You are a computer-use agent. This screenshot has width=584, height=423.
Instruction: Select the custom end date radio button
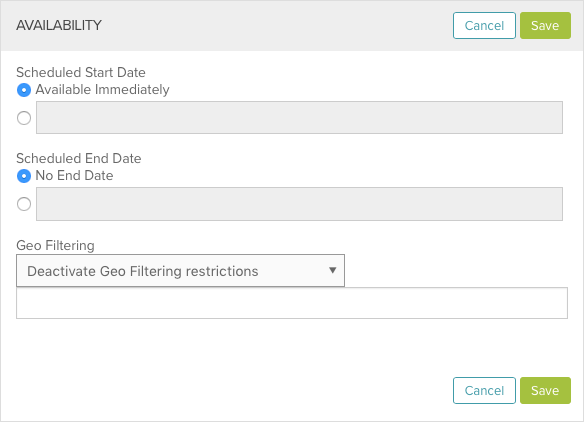[x=24, y=204]
